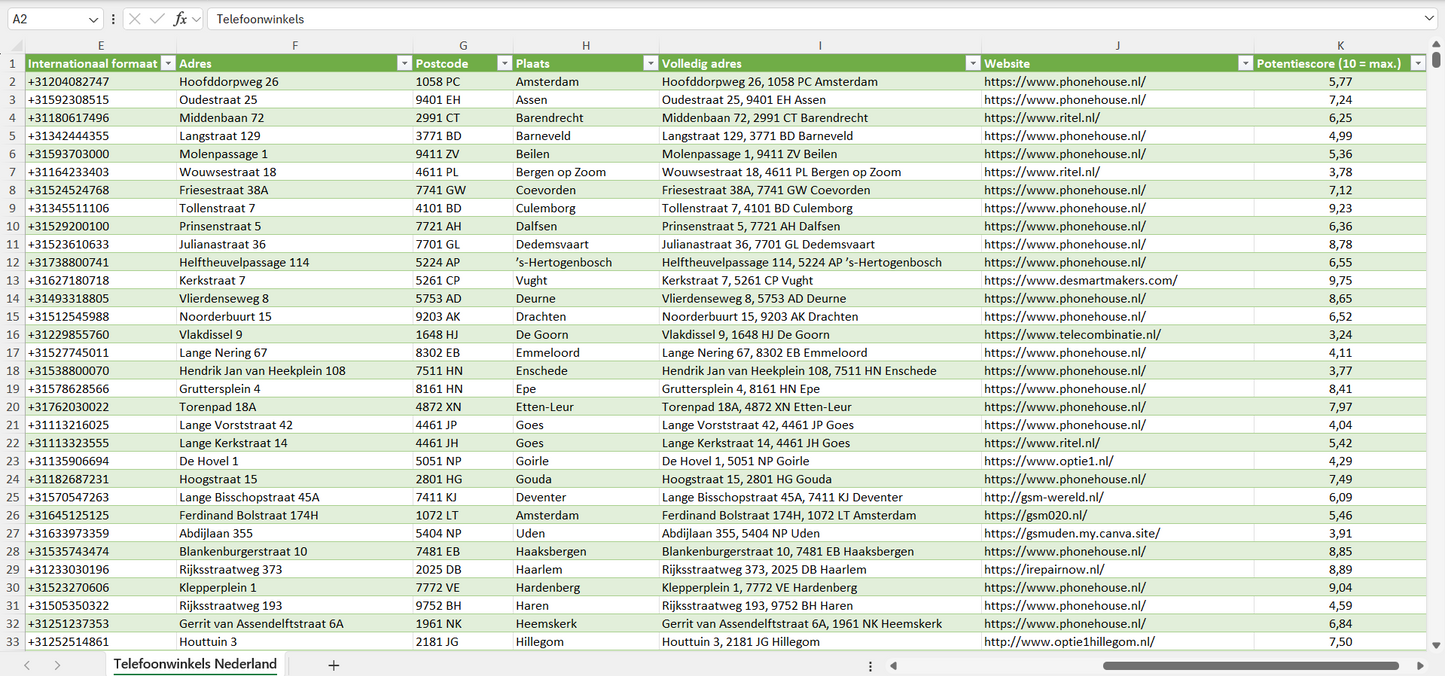This screenshot has height=676, width=1445.
Task: Select column J header
Action: coord(1117,45)
